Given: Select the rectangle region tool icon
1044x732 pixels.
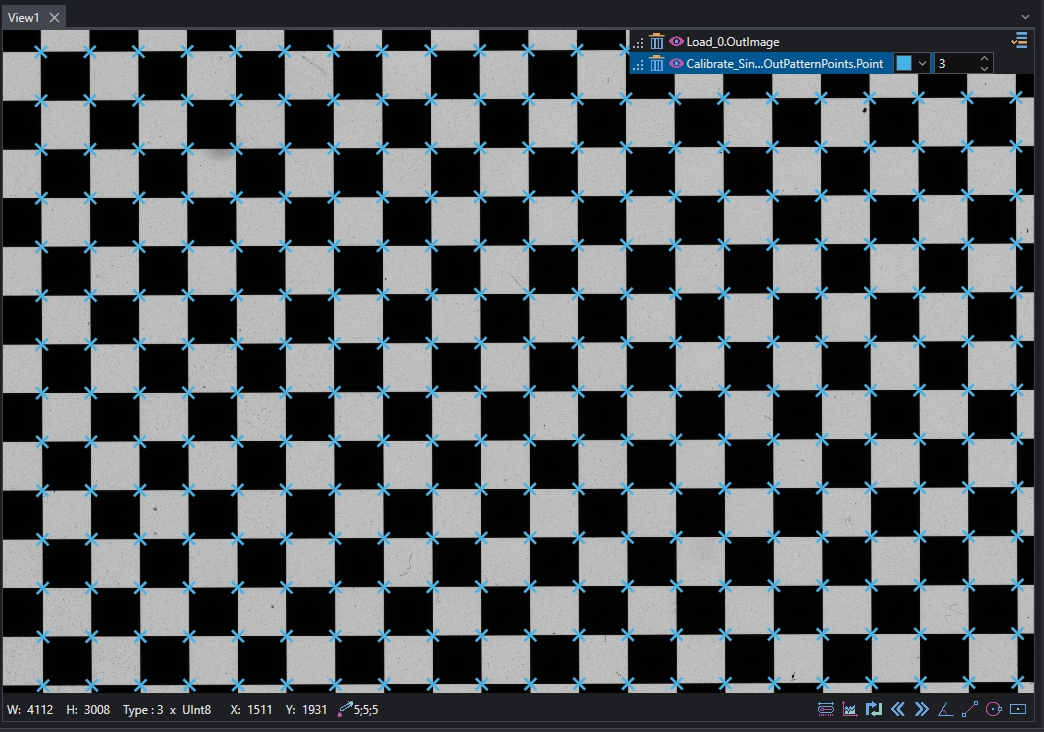Looking at the screenshot, I should coord(1018,709).
